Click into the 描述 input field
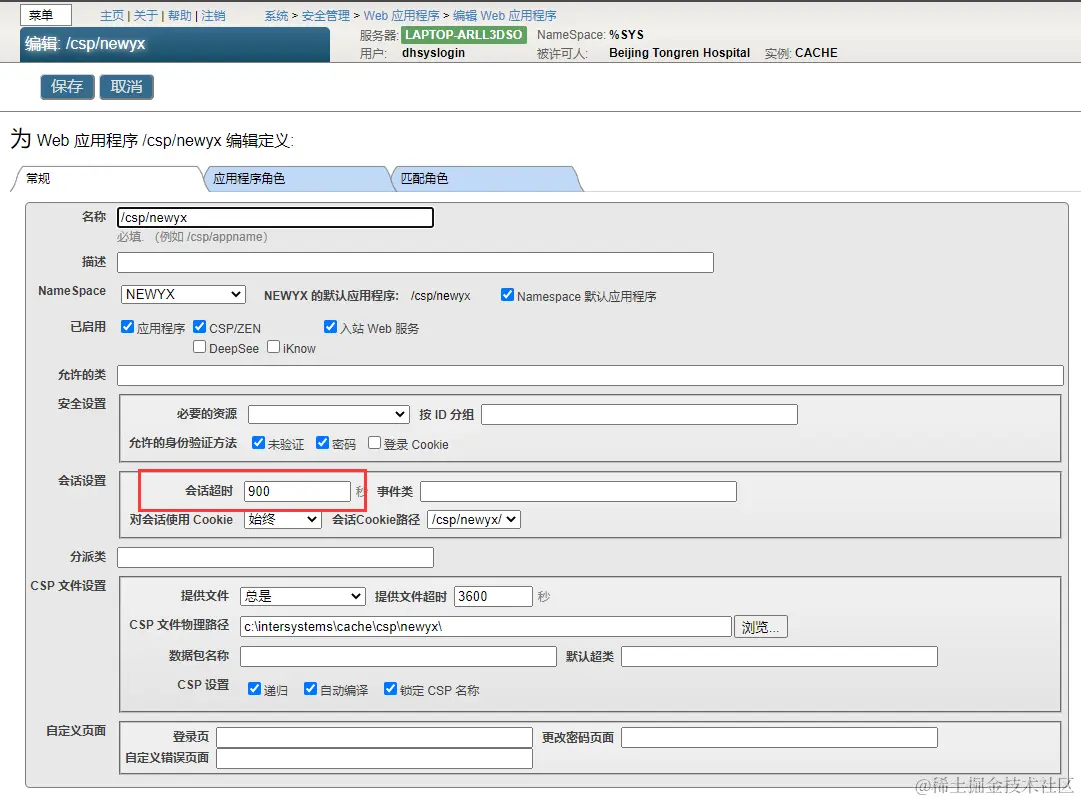 click(415, 262)
